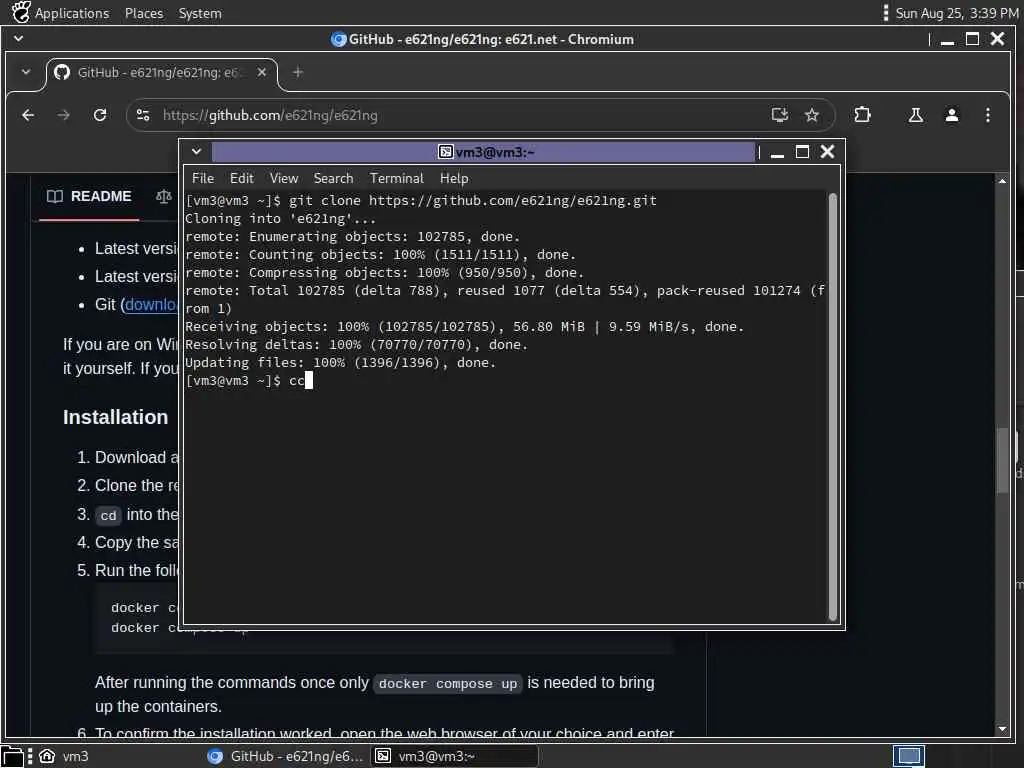Click page scroll down arrow

1002,729
